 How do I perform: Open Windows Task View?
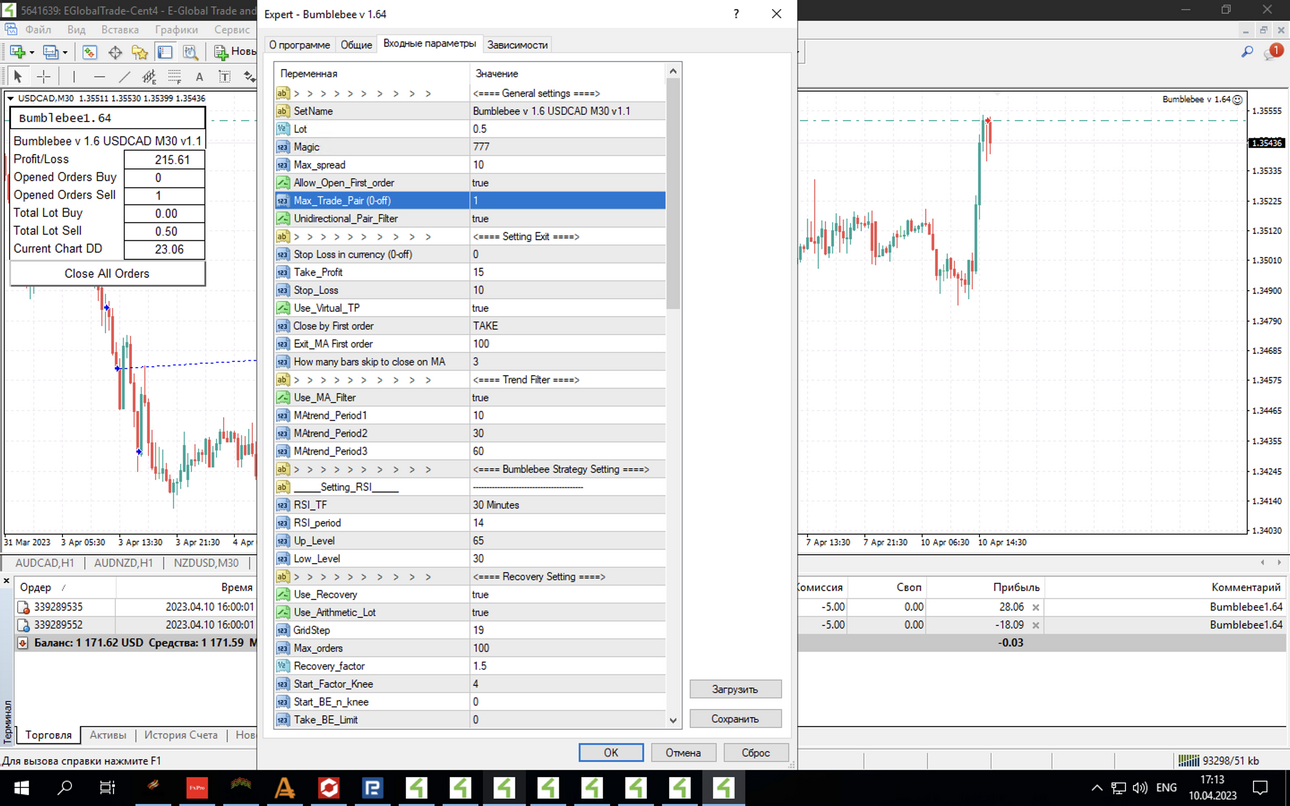point(108,788)
